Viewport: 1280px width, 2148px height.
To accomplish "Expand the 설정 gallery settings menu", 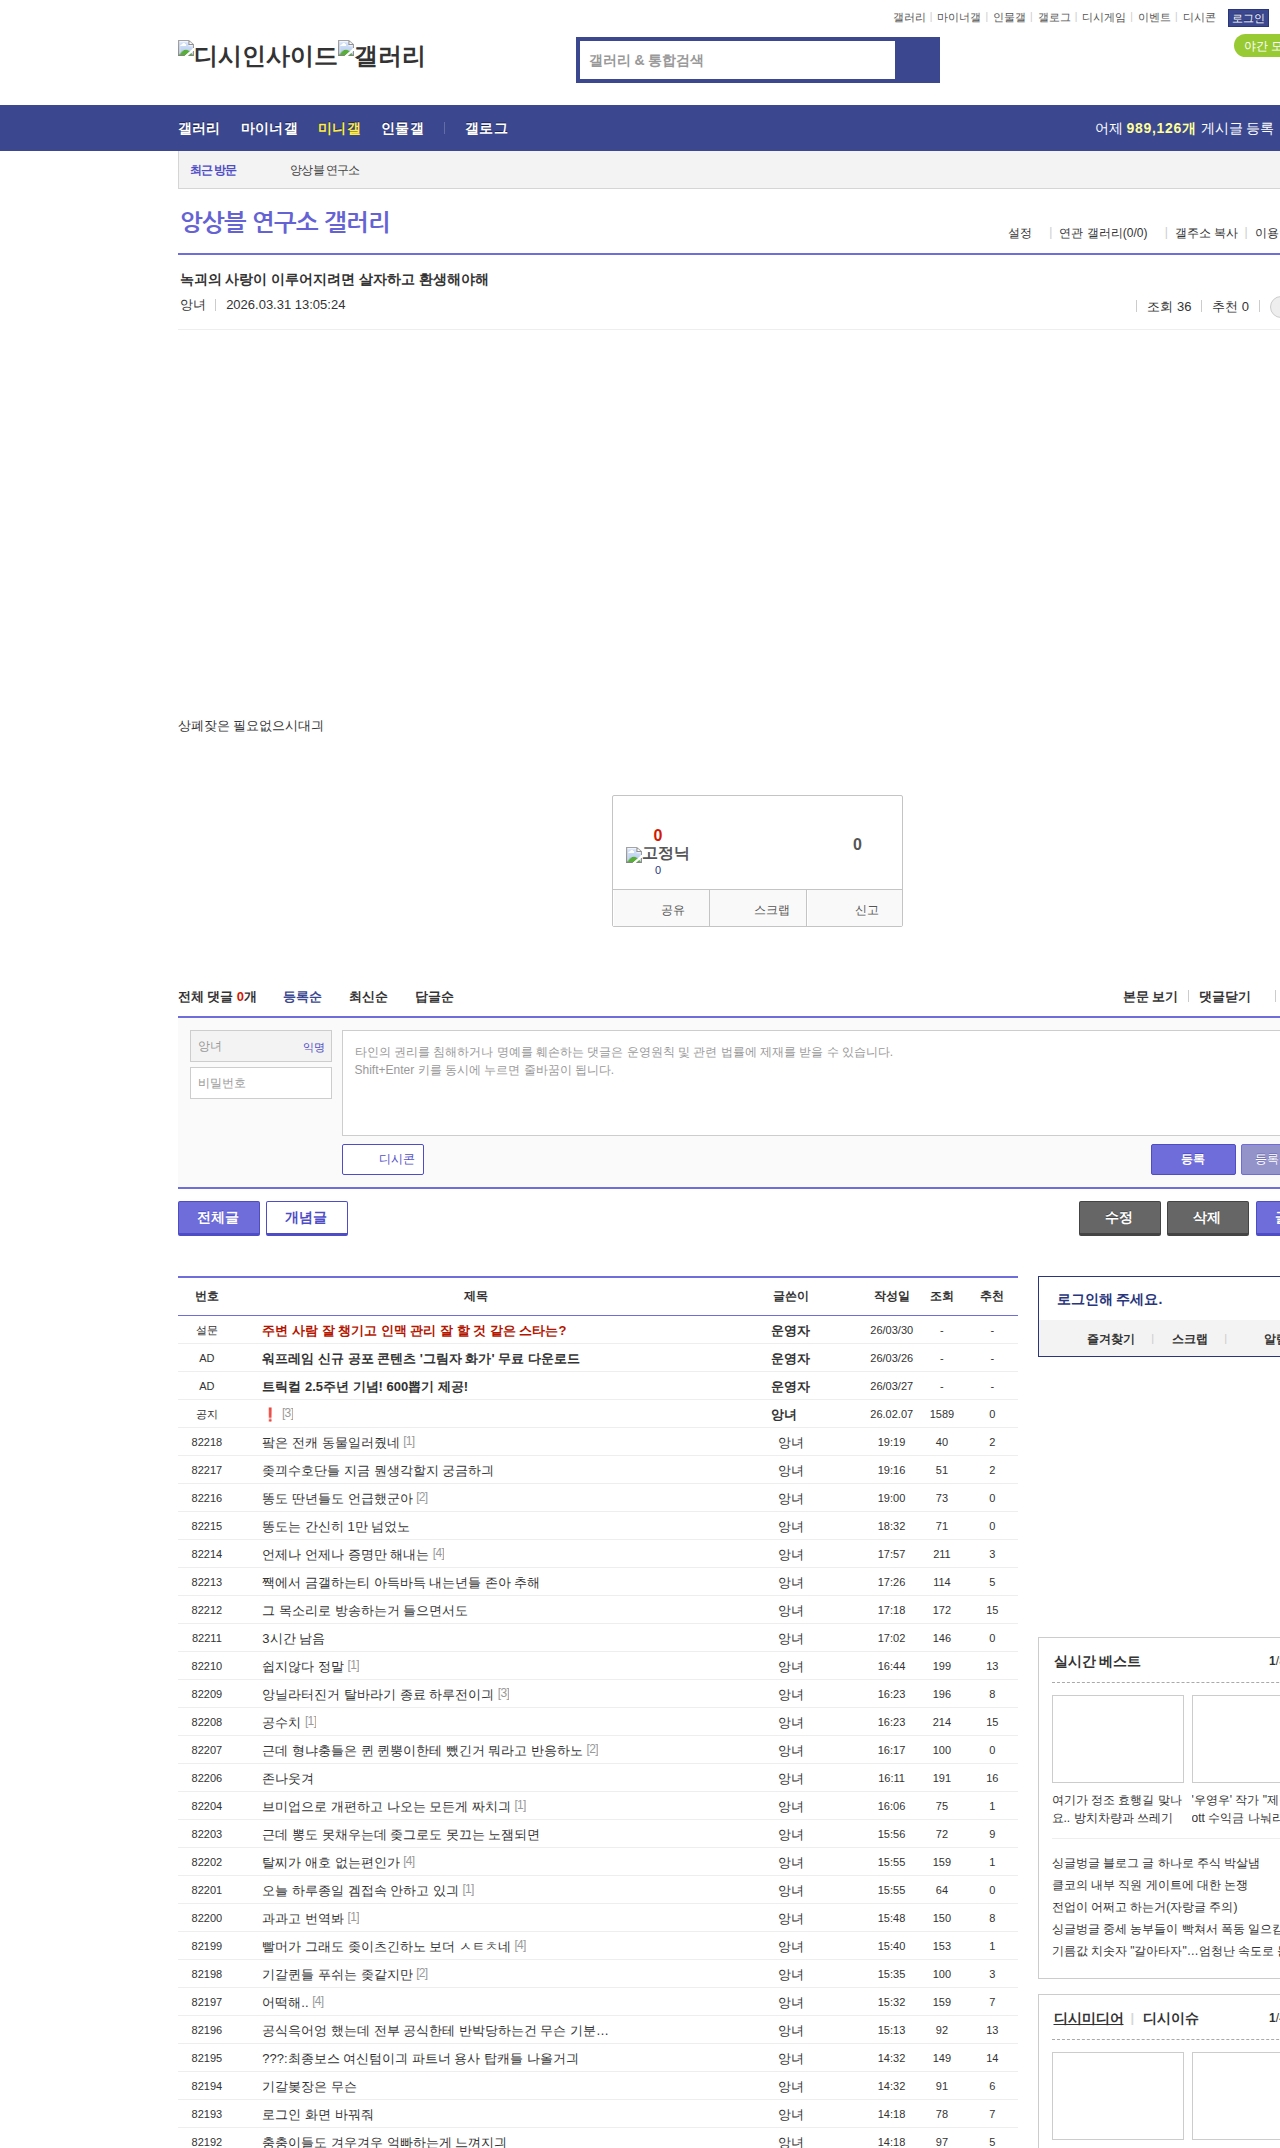I will tap(1019, 233).
